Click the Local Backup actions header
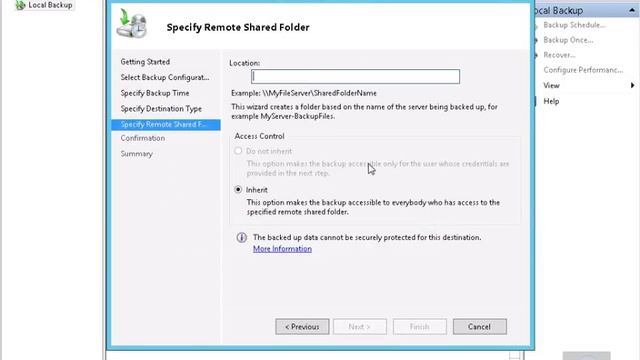This screenshot has height=360, width=640. (586, 10)
